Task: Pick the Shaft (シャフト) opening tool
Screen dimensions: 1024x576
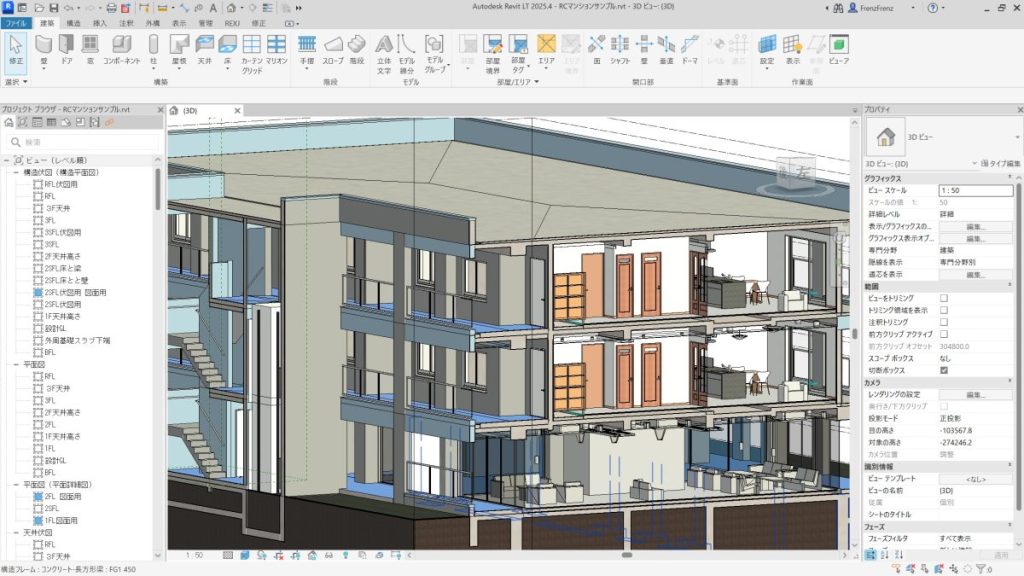Action: click(x=620, y=48)
